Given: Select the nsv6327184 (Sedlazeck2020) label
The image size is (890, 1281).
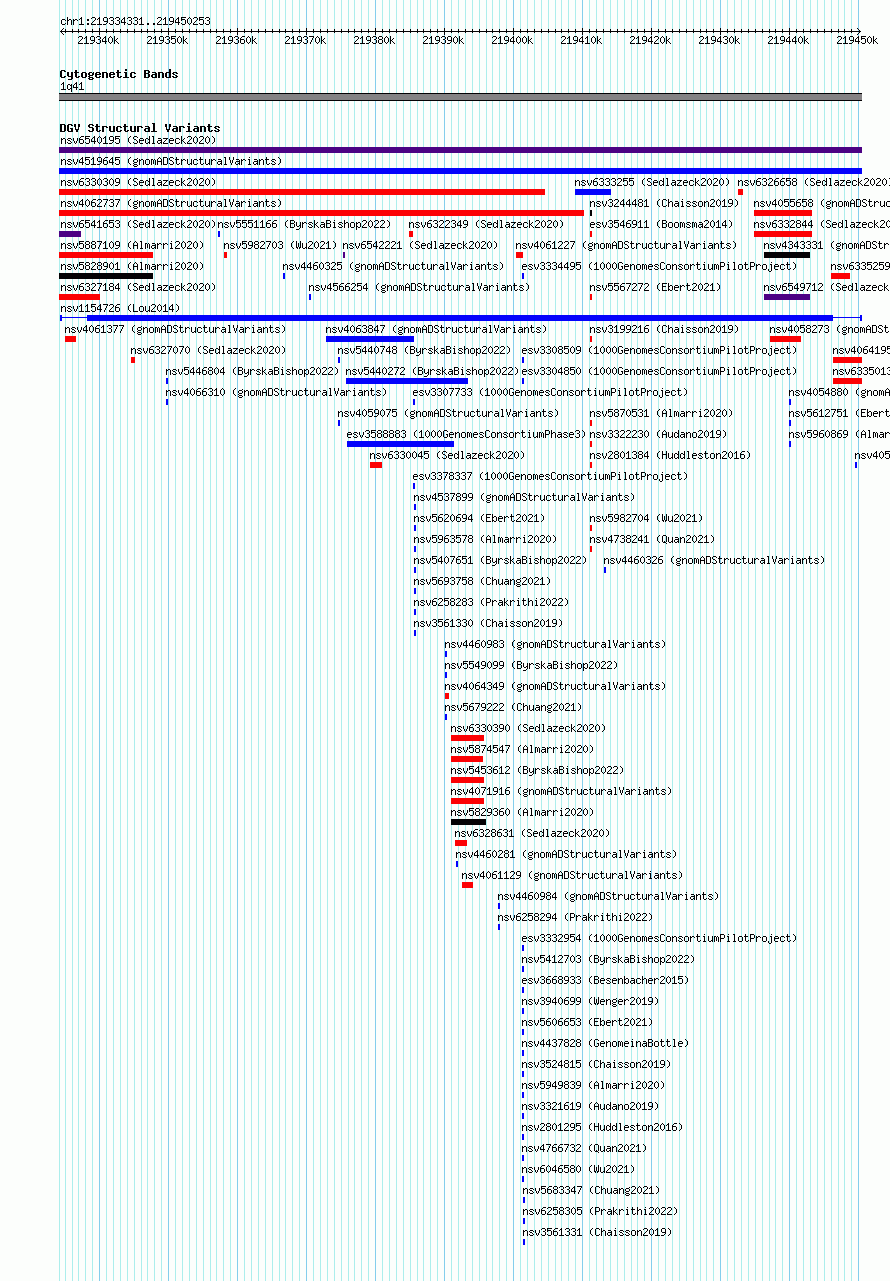Looking at the screenshot, I should pos(138,287).
